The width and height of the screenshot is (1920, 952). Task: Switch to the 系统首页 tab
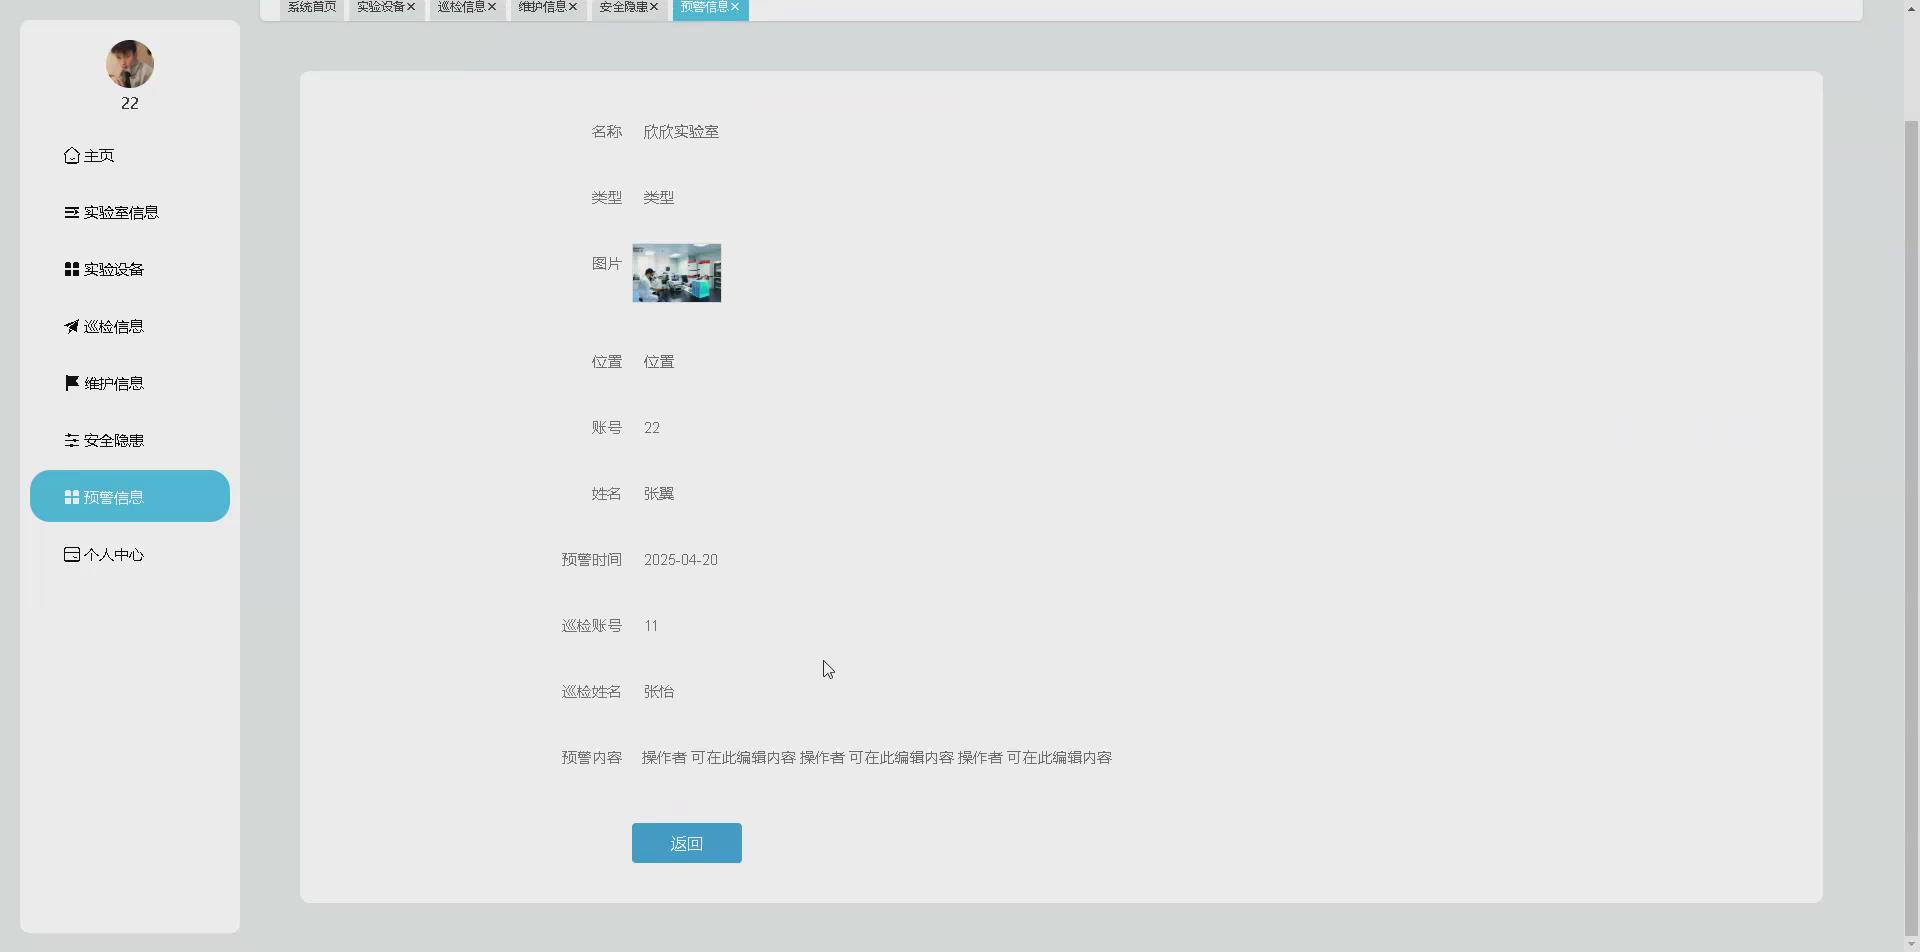coord(312,8)
